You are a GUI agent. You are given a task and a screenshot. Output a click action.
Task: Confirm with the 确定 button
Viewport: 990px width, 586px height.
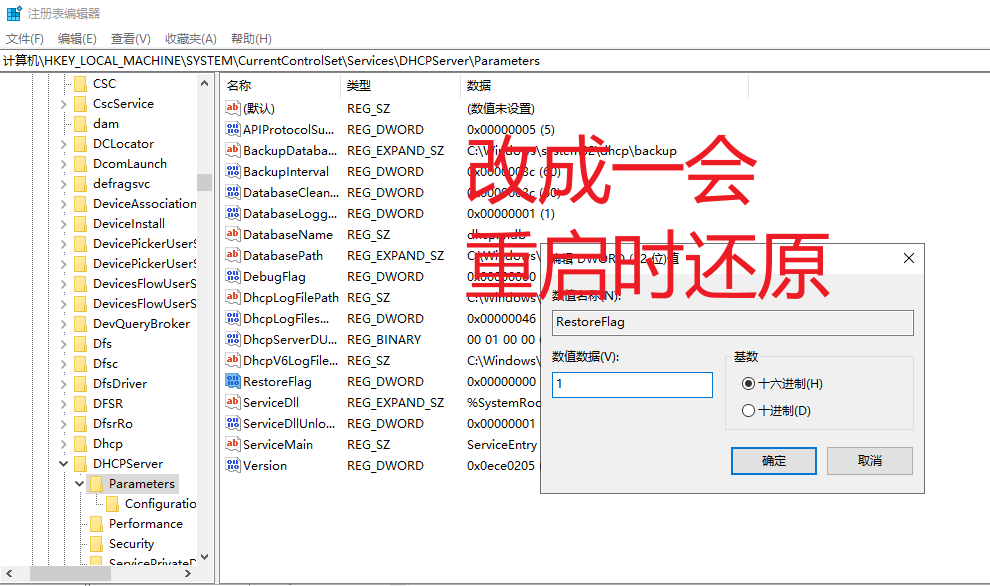(773, 461)
